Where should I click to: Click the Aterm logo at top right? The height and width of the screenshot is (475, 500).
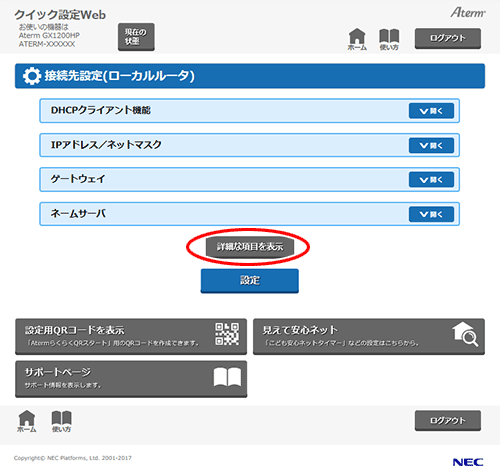(468, 13)
